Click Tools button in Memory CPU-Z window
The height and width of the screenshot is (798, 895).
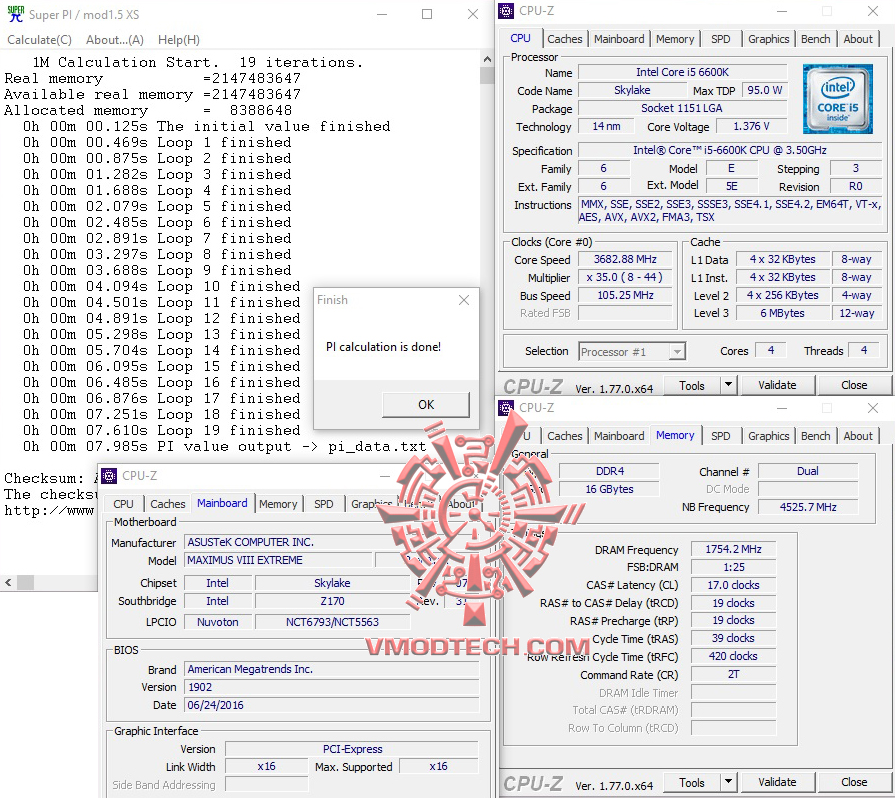(x=691, y=782)
